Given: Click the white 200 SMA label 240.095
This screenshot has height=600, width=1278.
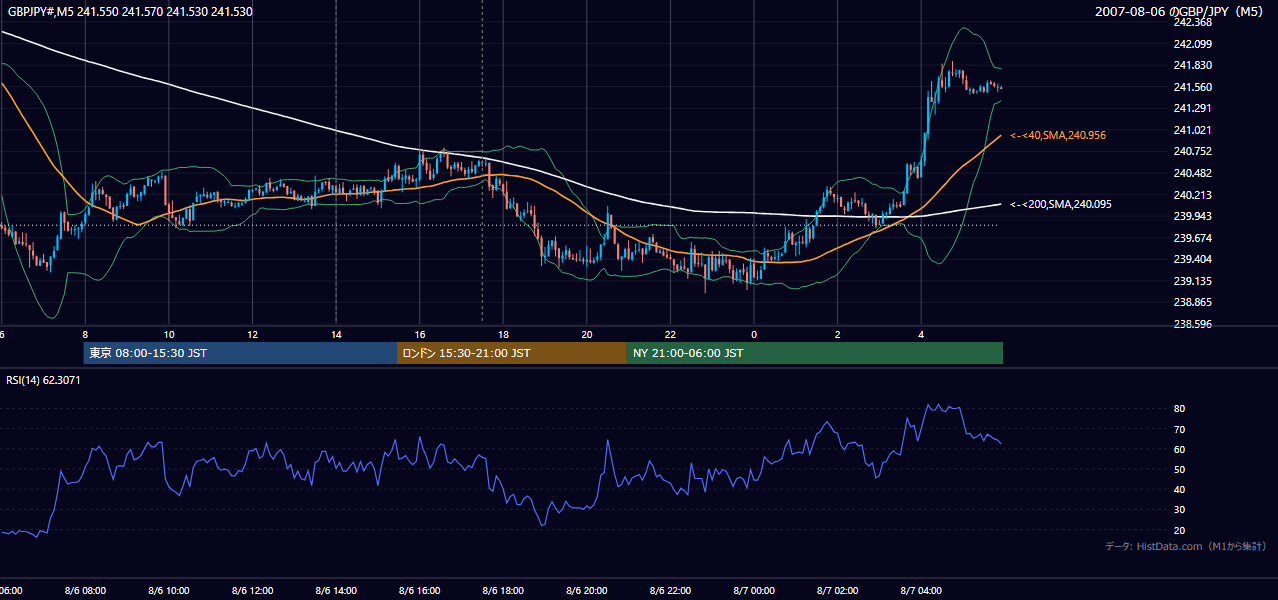Looking at the screenshot, I should coord(1060,204).
